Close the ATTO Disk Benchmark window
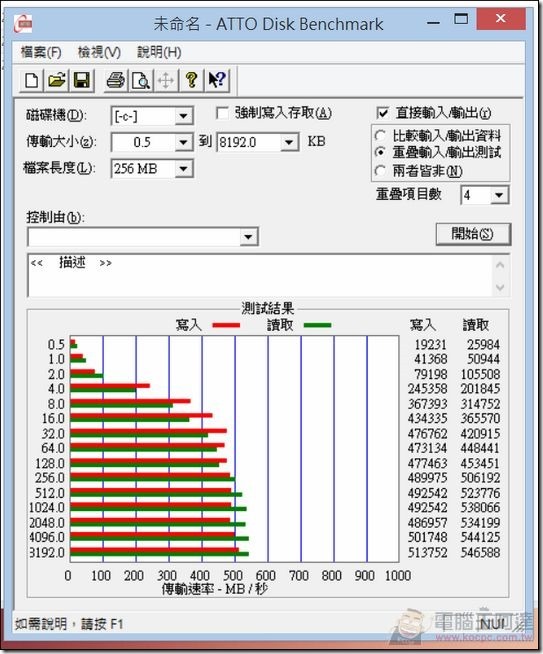The image size is (543, 654). click(x=500, y=19)
